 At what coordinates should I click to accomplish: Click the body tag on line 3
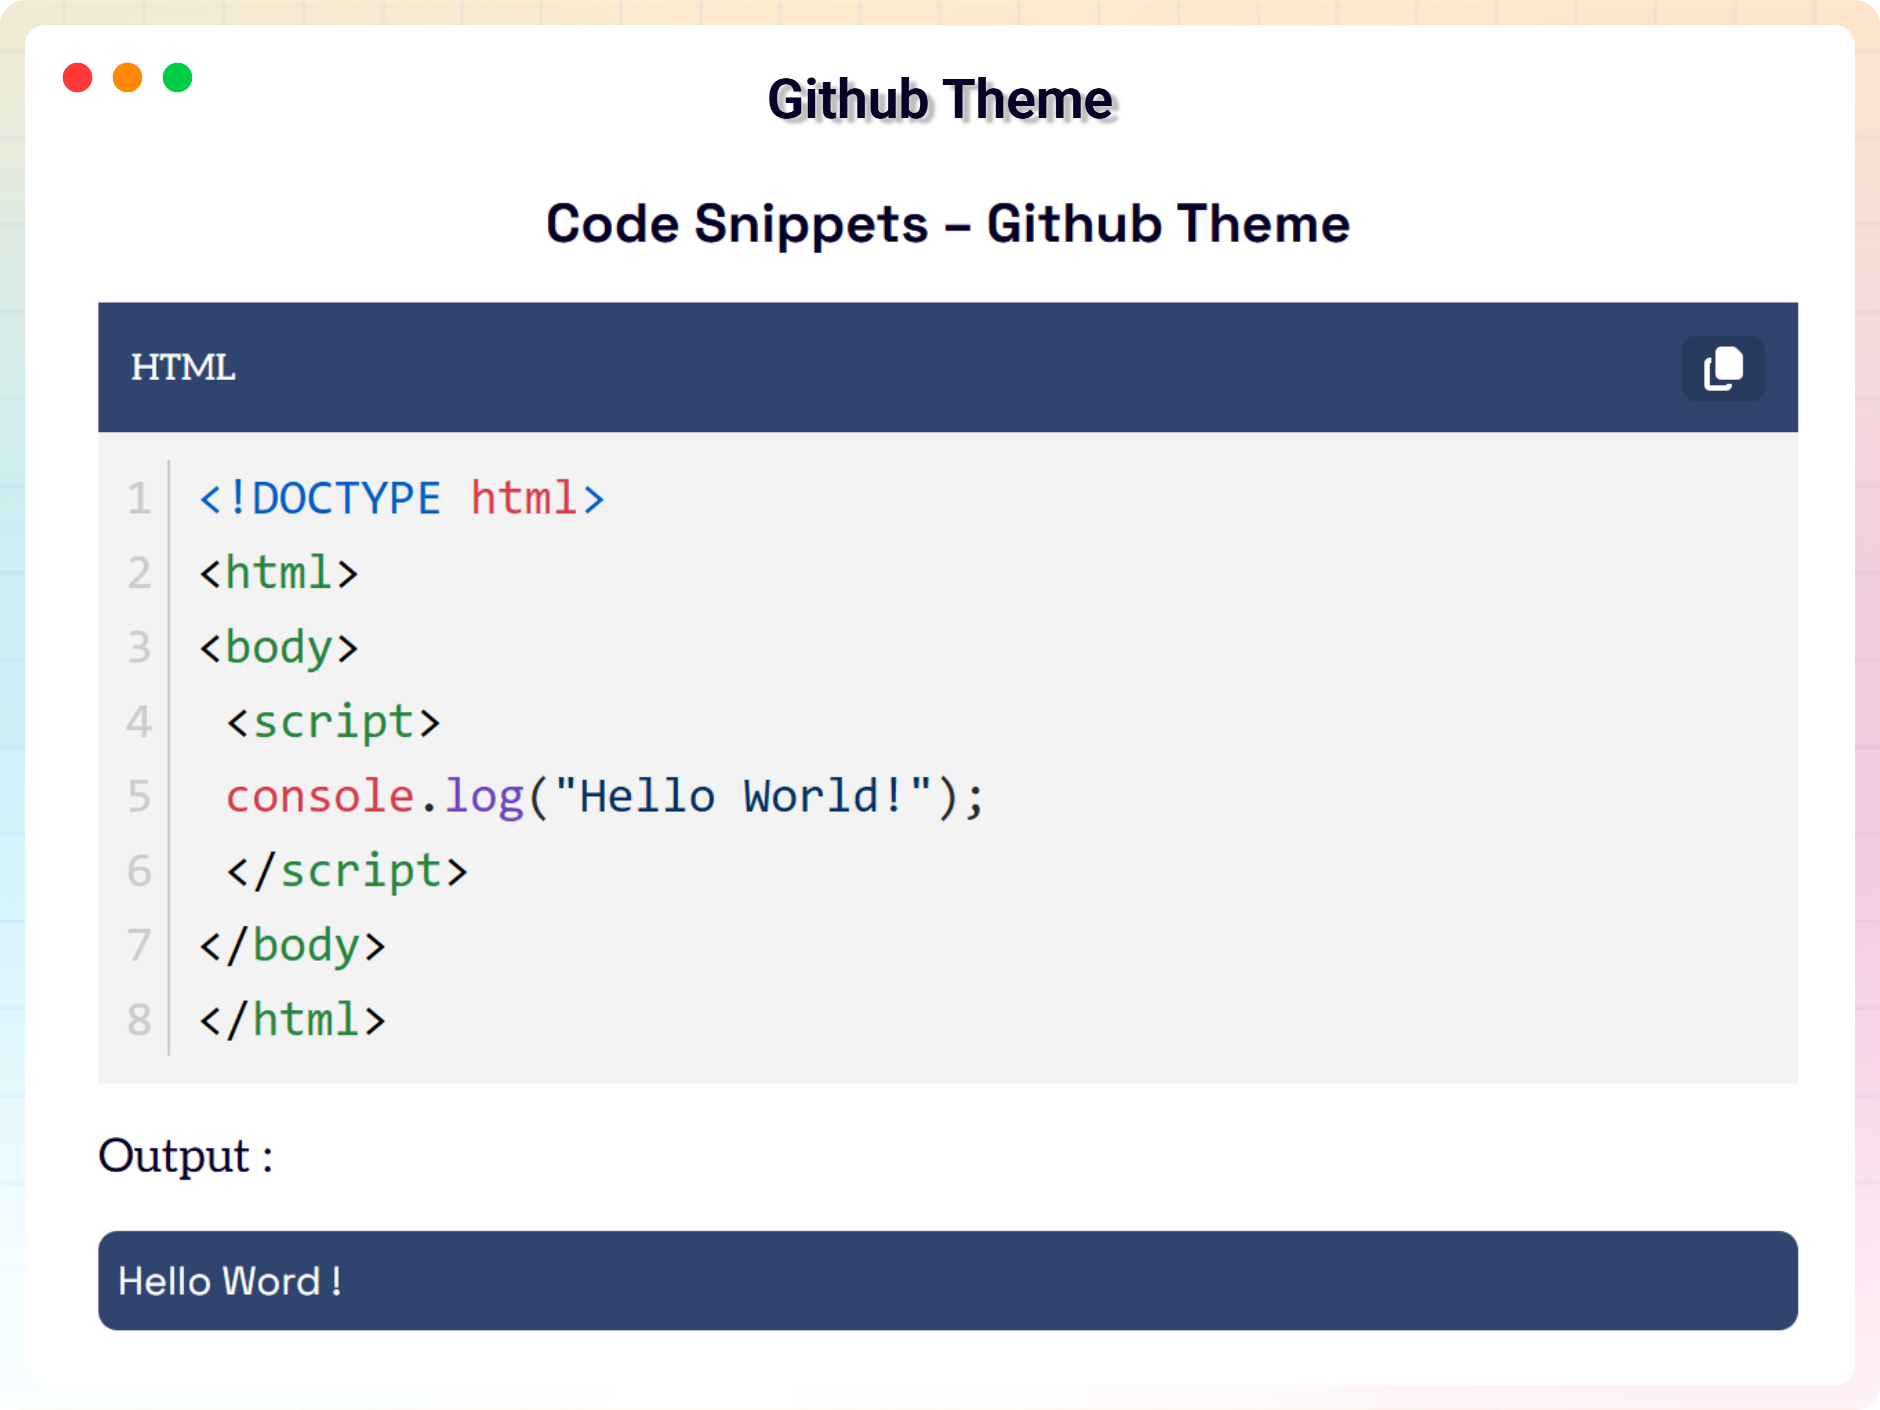(x=279, y=648)
